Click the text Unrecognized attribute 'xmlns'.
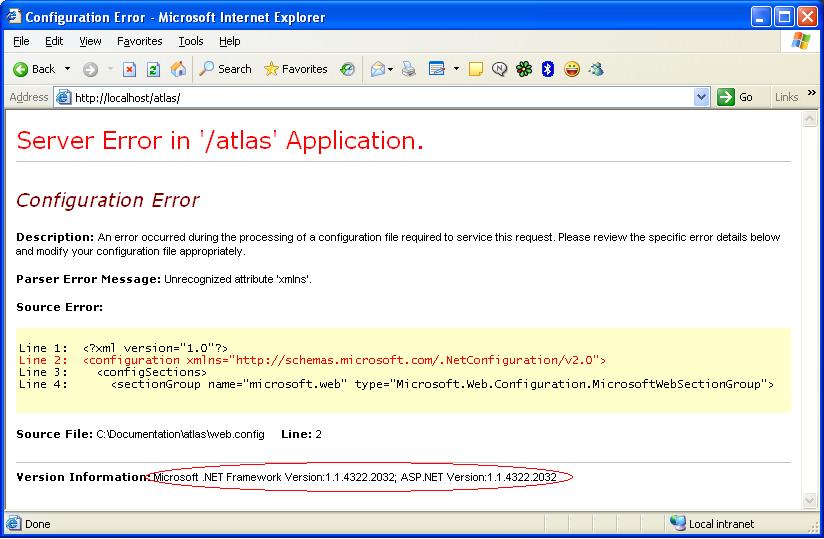This screenshot has height=539, width=824. [238, 279]
